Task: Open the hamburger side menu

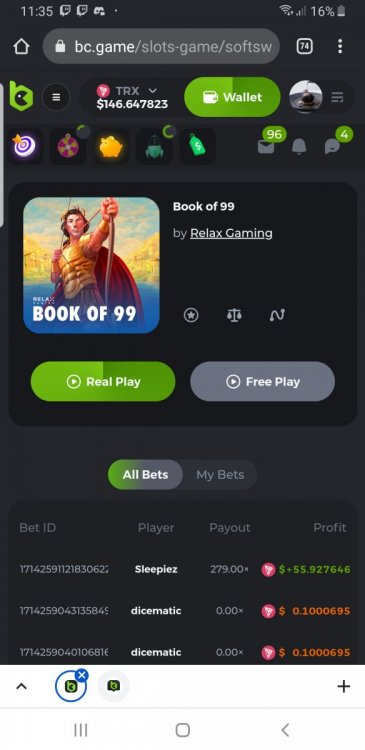Action: click(56, 97)
